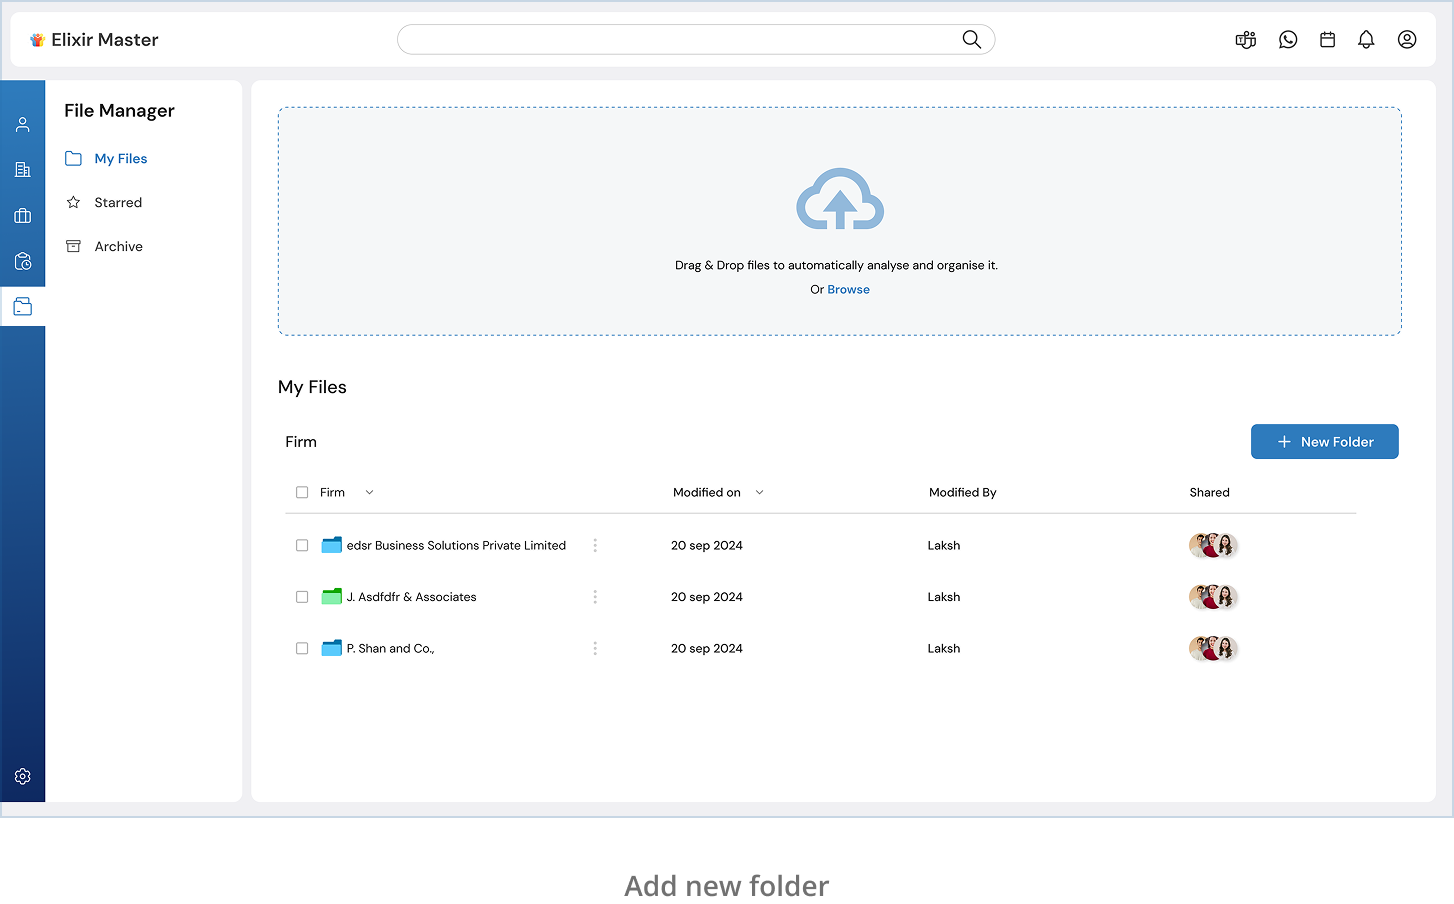Open the calendar icon in header
This screenshot has height=904, width=1454.
(1327, 40)
